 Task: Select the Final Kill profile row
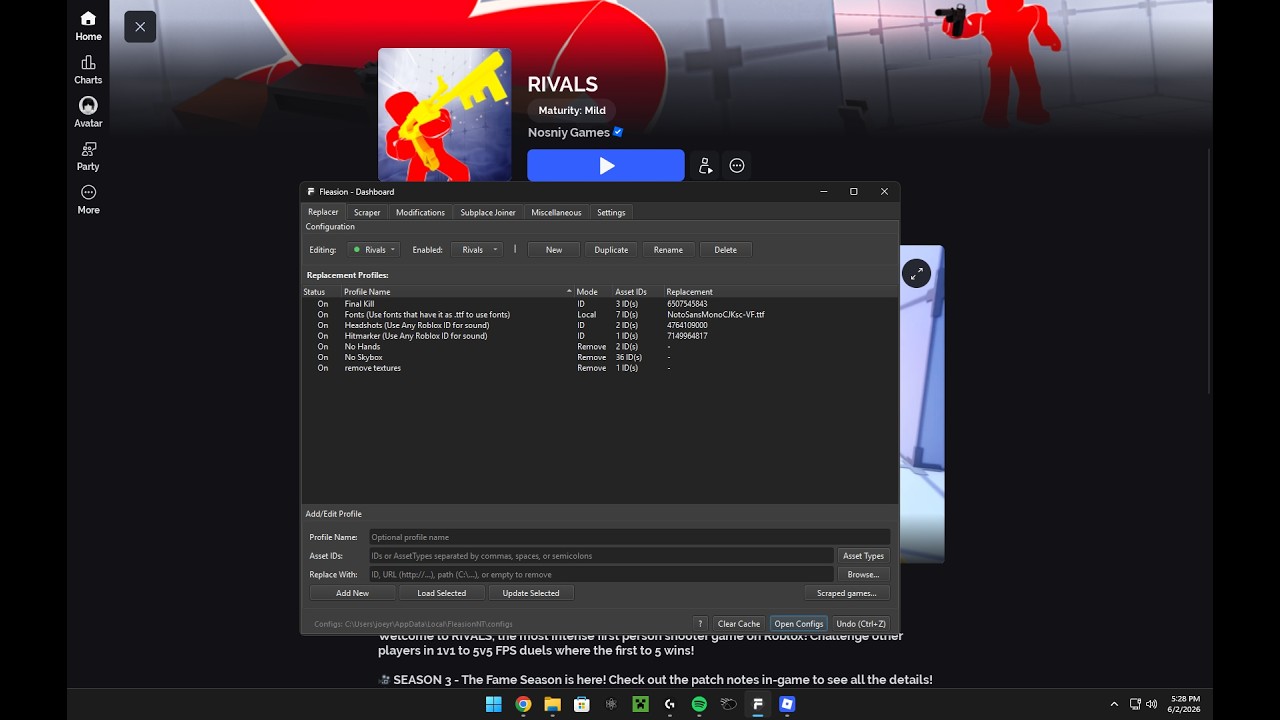[599, 304]
